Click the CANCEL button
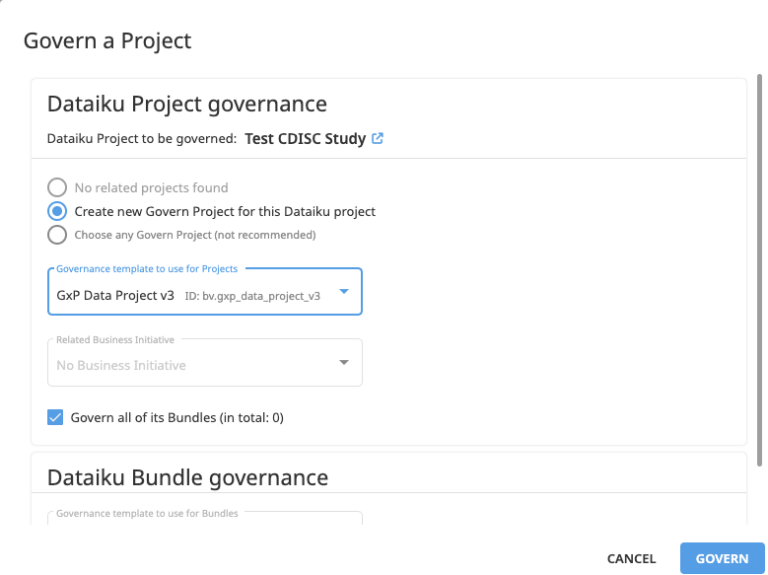 [x=631, y=559]
